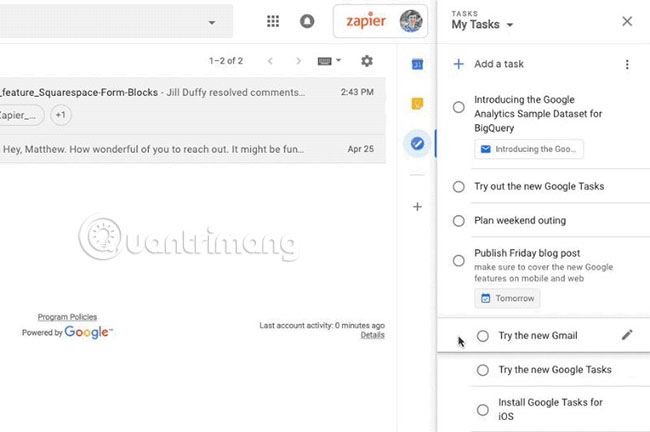Image resolution: width=650 pixels, height=432 pixels.
Task: Click the plus icon beside Add a task
Action: 458,64
